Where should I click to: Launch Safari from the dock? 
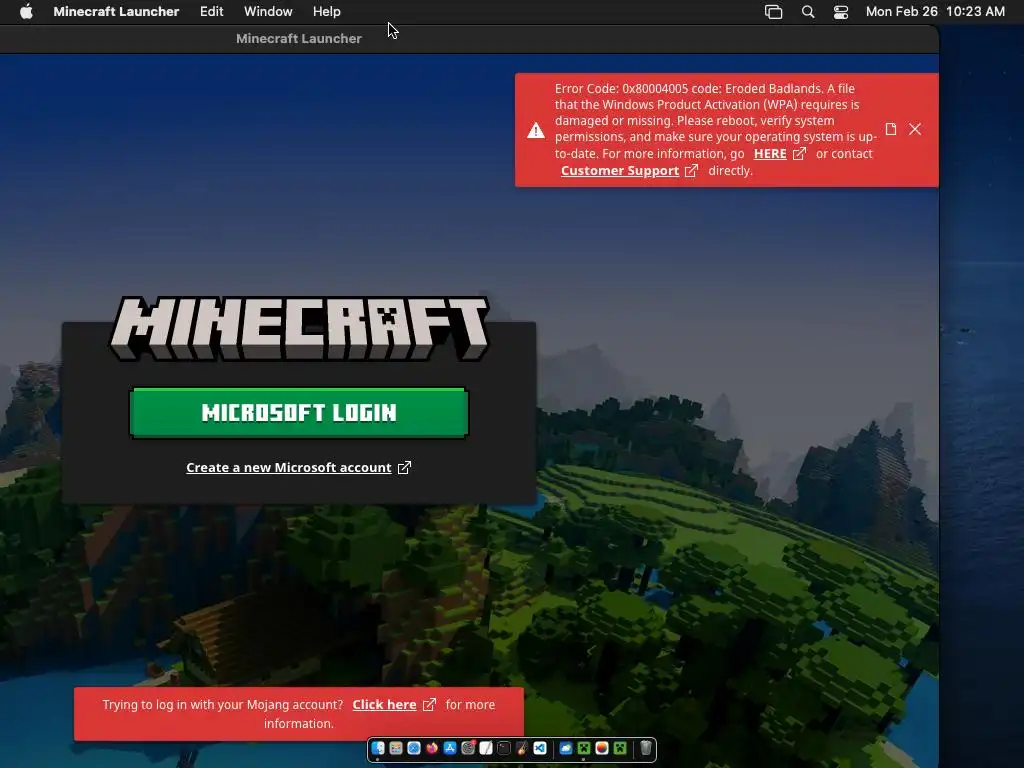pyautogui.click(x=414, y=748)
